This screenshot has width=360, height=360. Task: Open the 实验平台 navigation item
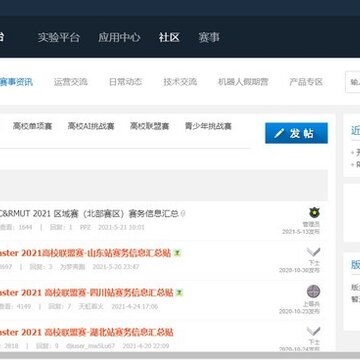pos(59,37)
